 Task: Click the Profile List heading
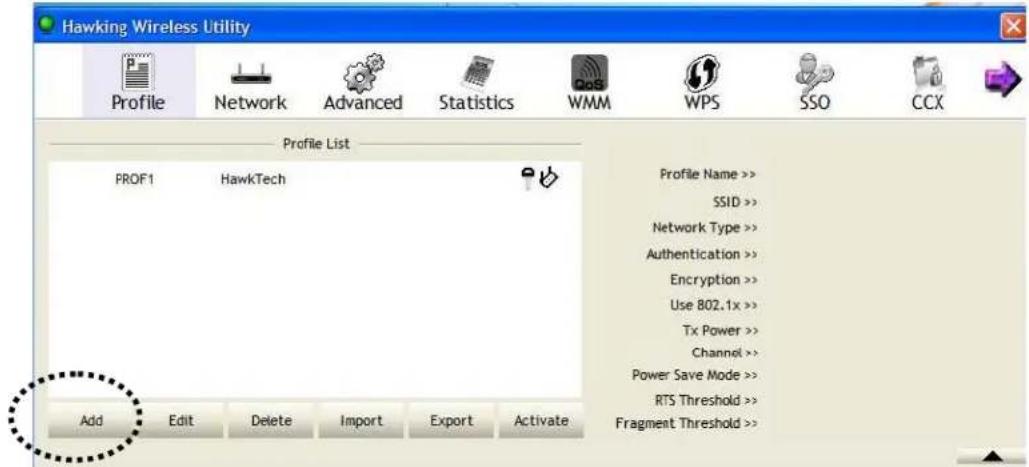(316, 144)
